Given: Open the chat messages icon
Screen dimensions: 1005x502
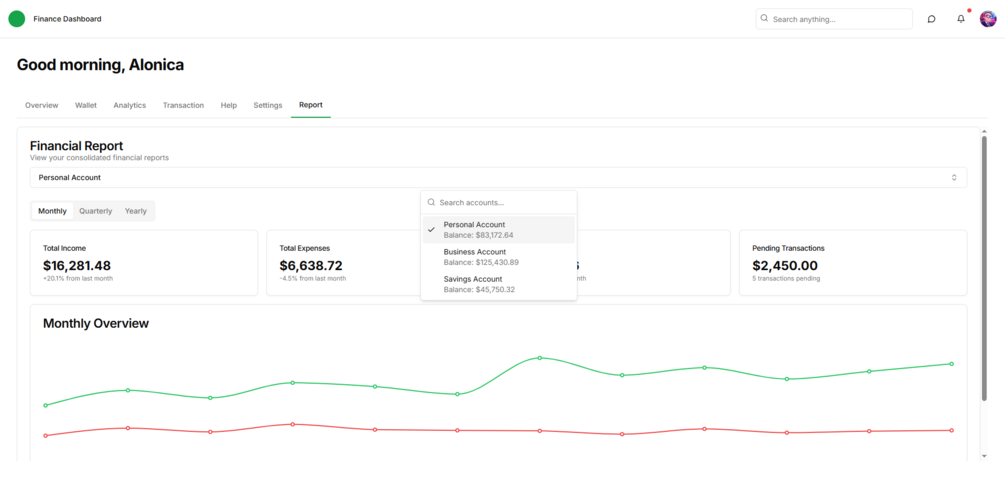Looking at the screenshot, I should coord(931,19).
